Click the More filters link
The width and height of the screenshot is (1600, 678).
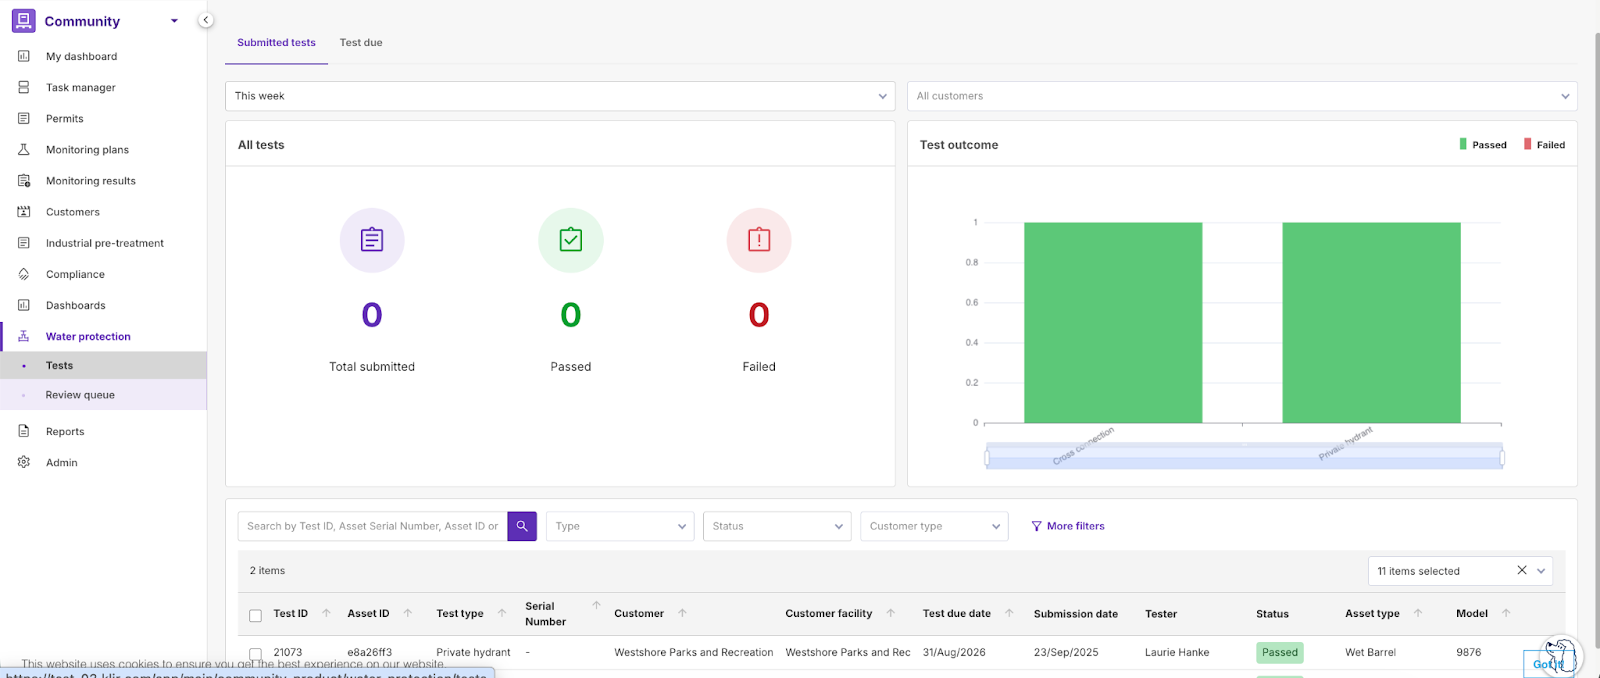(x=1068, y=526)
